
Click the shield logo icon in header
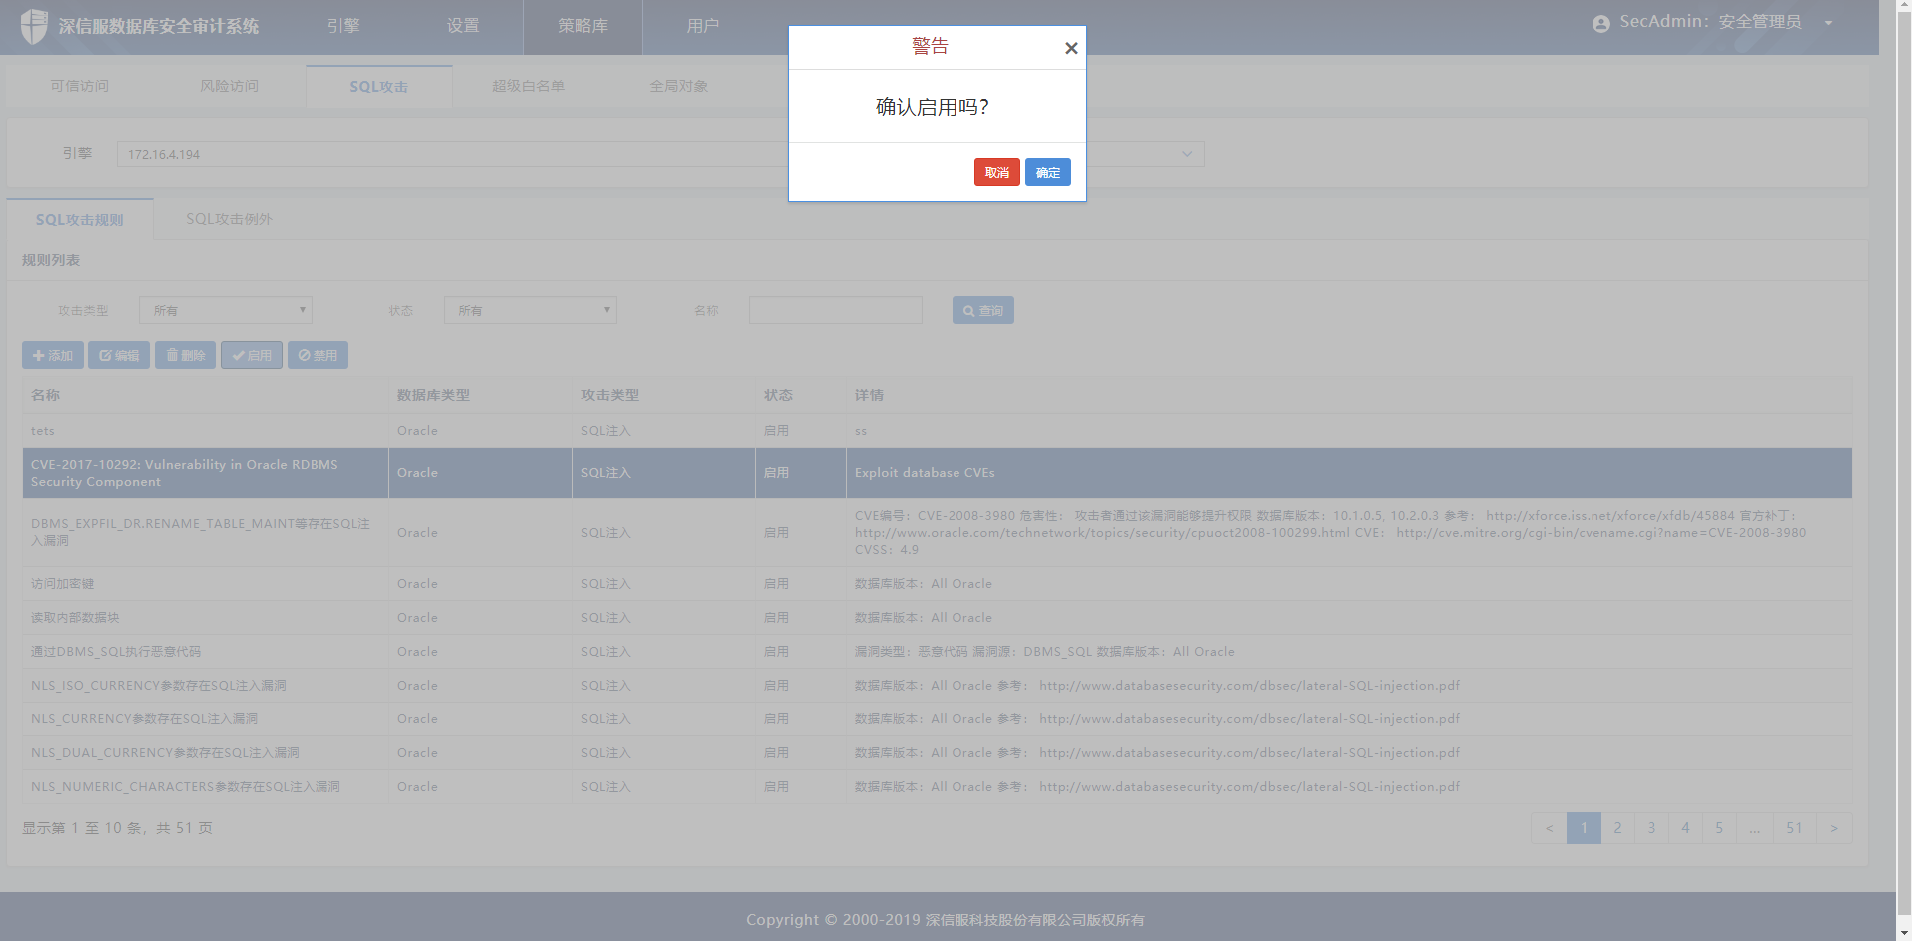pyautogui.click(x=34, y=26)
